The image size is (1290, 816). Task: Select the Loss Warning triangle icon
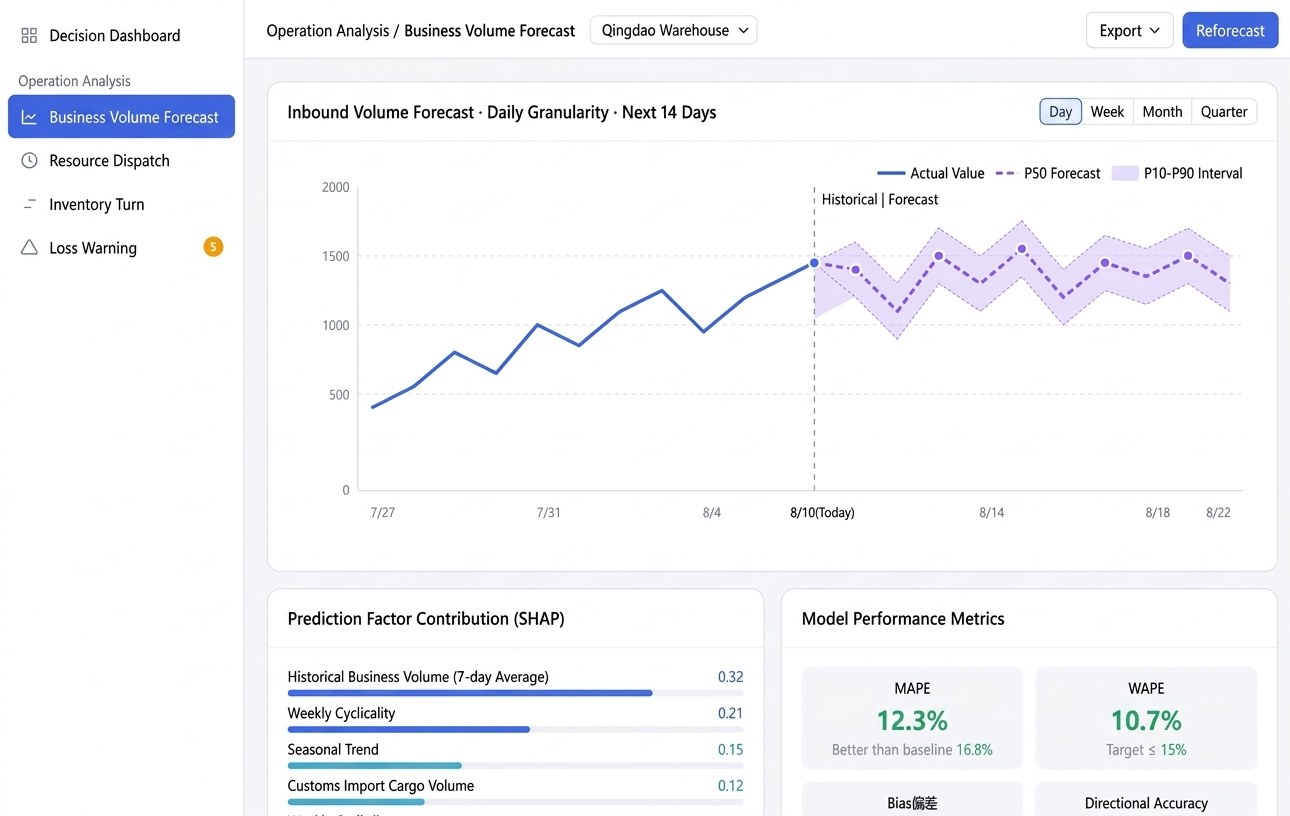coord(29,248)
